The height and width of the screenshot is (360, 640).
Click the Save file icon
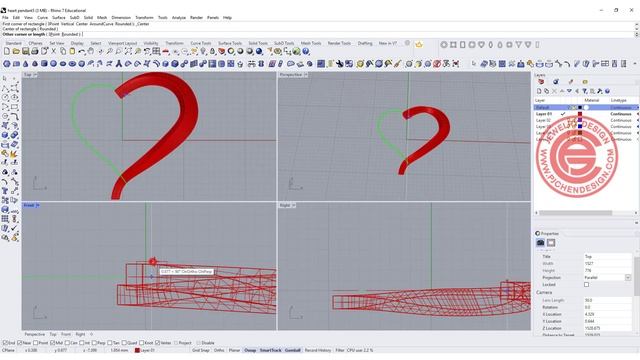[25, 51]
